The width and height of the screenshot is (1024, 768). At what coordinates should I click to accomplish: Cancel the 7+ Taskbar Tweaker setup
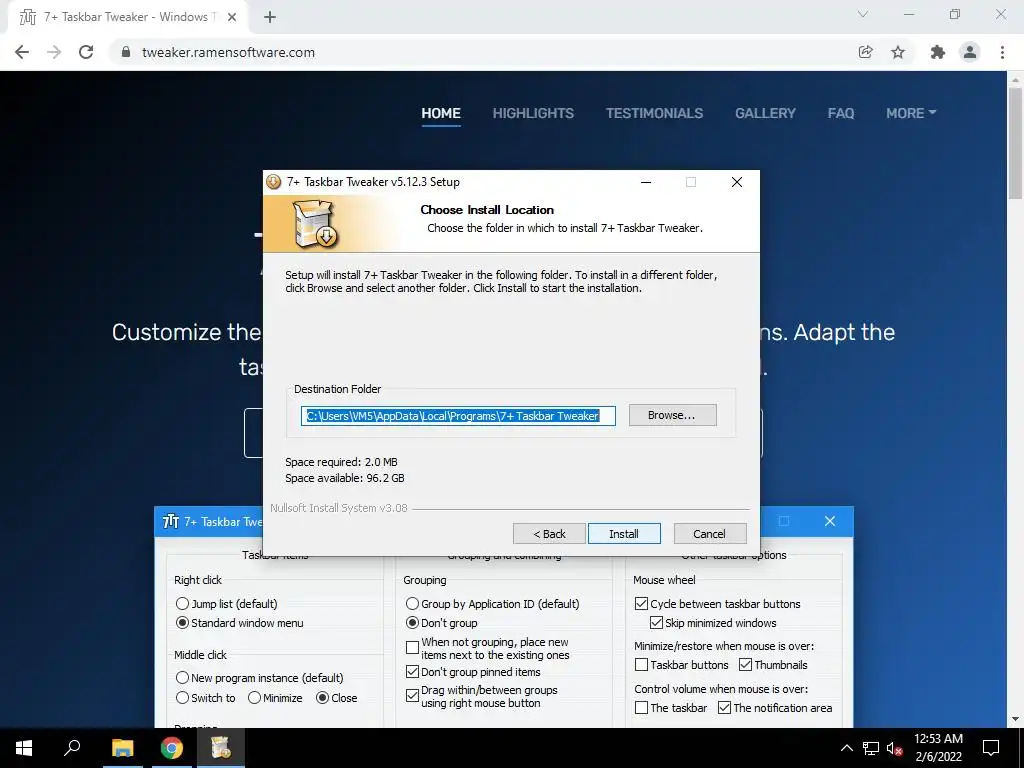[709, 534]
